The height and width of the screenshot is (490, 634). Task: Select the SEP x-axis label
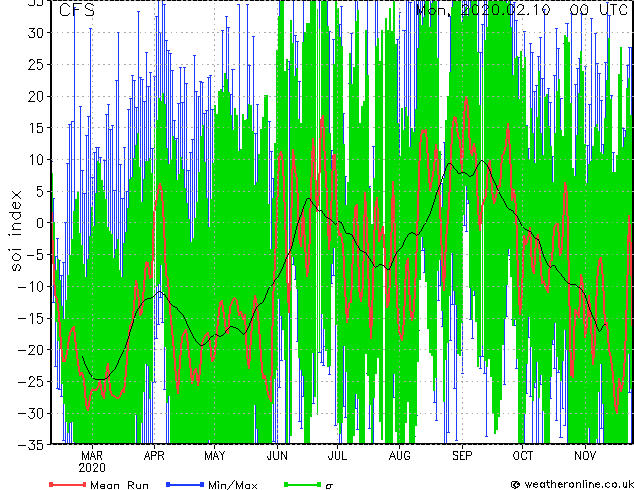point(462,456)
